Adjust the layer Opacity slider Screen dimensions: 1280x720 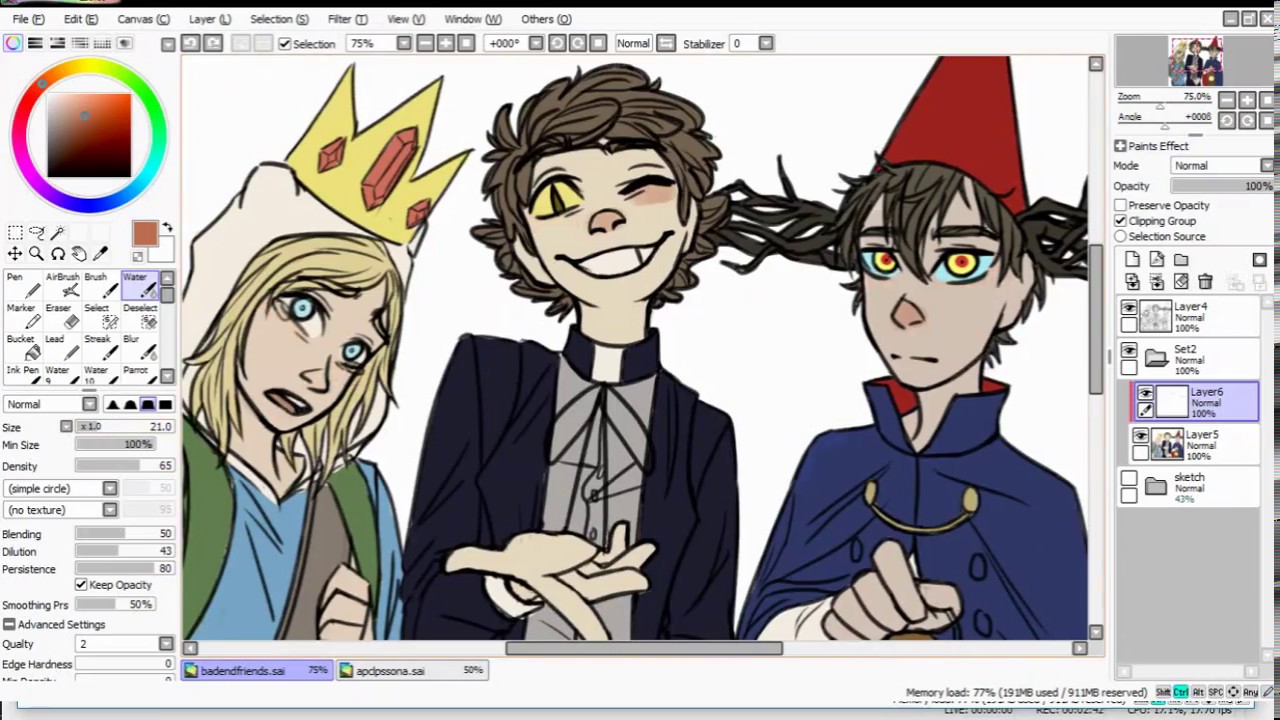click(1221, 186)
